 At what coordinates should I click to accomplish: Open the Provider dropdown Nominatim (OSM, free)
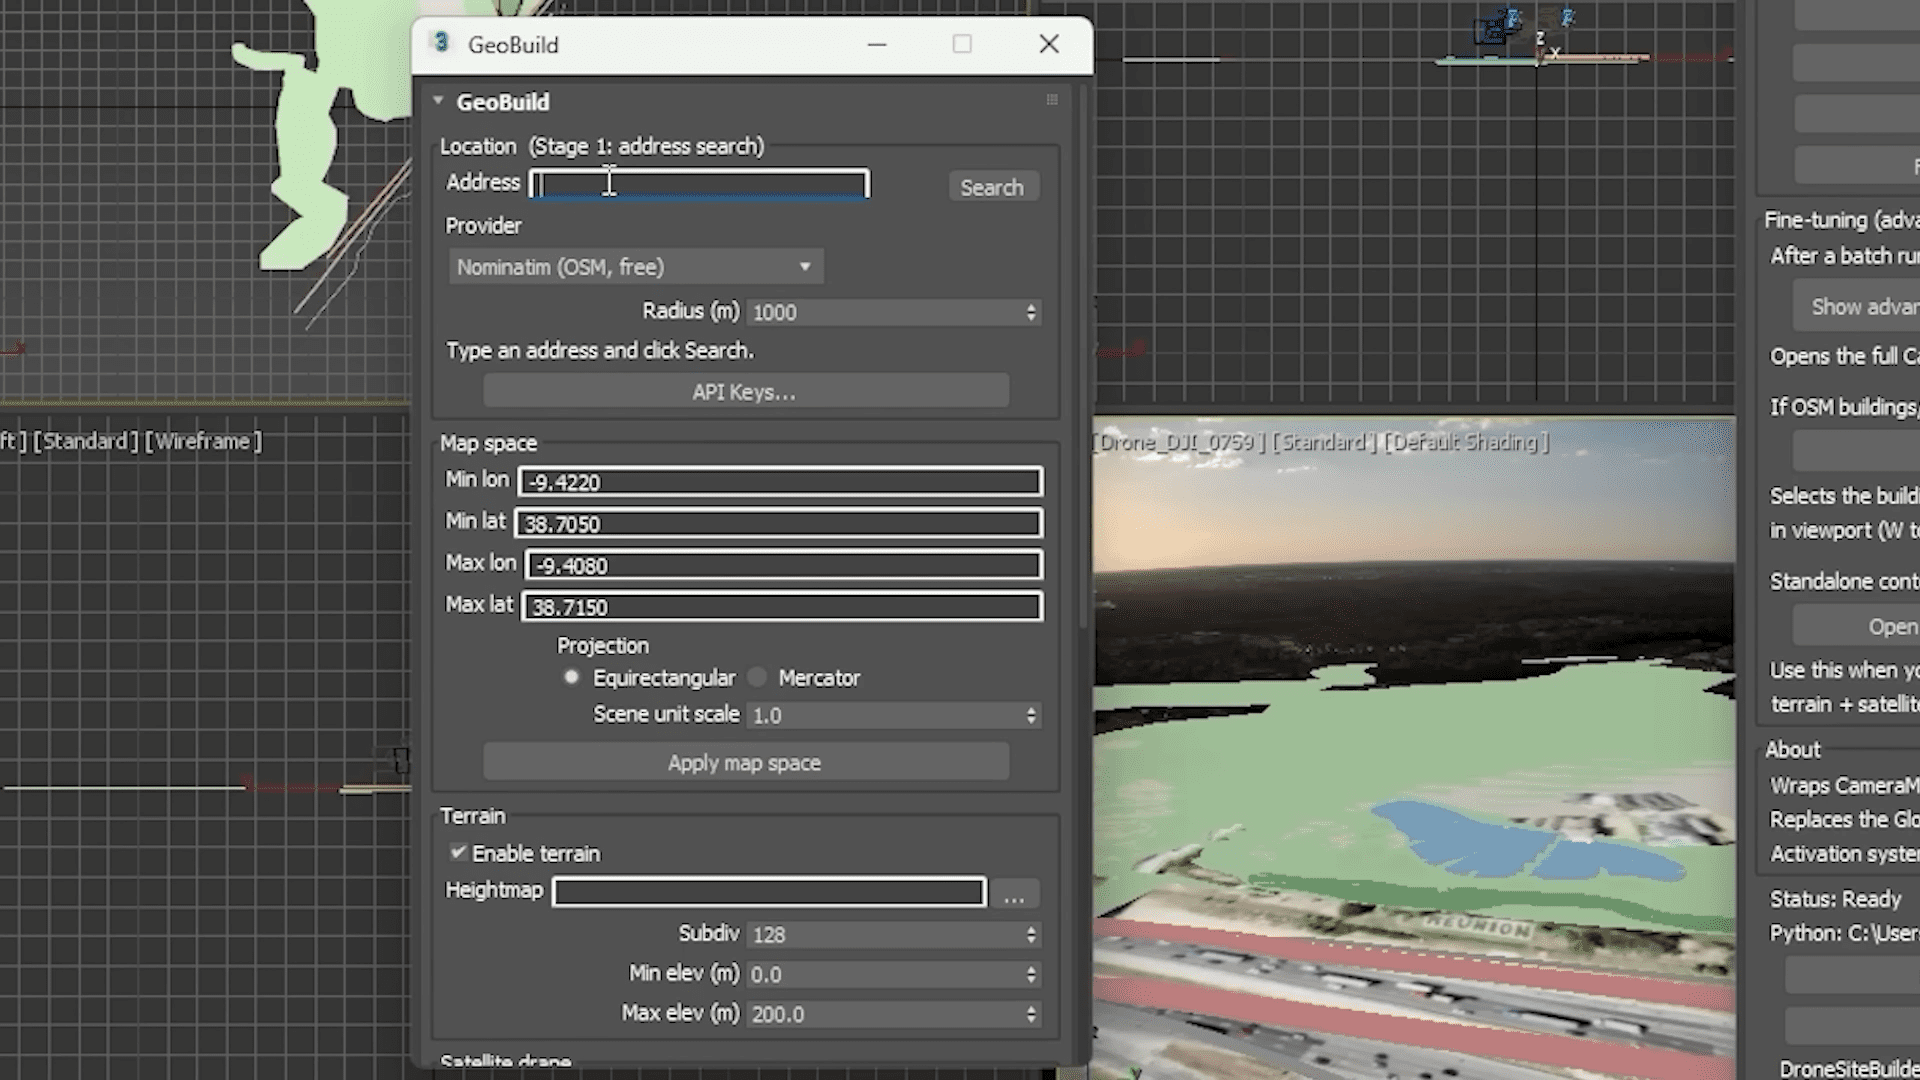click(636, 267)
